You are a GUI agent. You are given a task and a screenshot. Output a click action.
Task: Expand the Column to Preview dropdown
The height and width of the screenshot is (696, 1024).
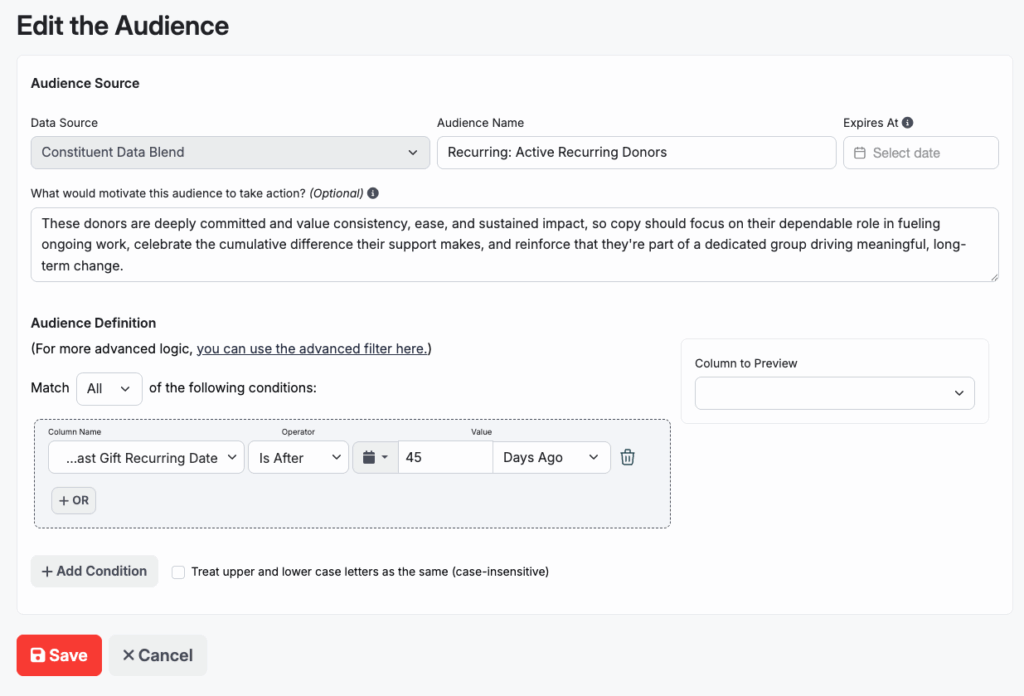(x=834, y=393)
